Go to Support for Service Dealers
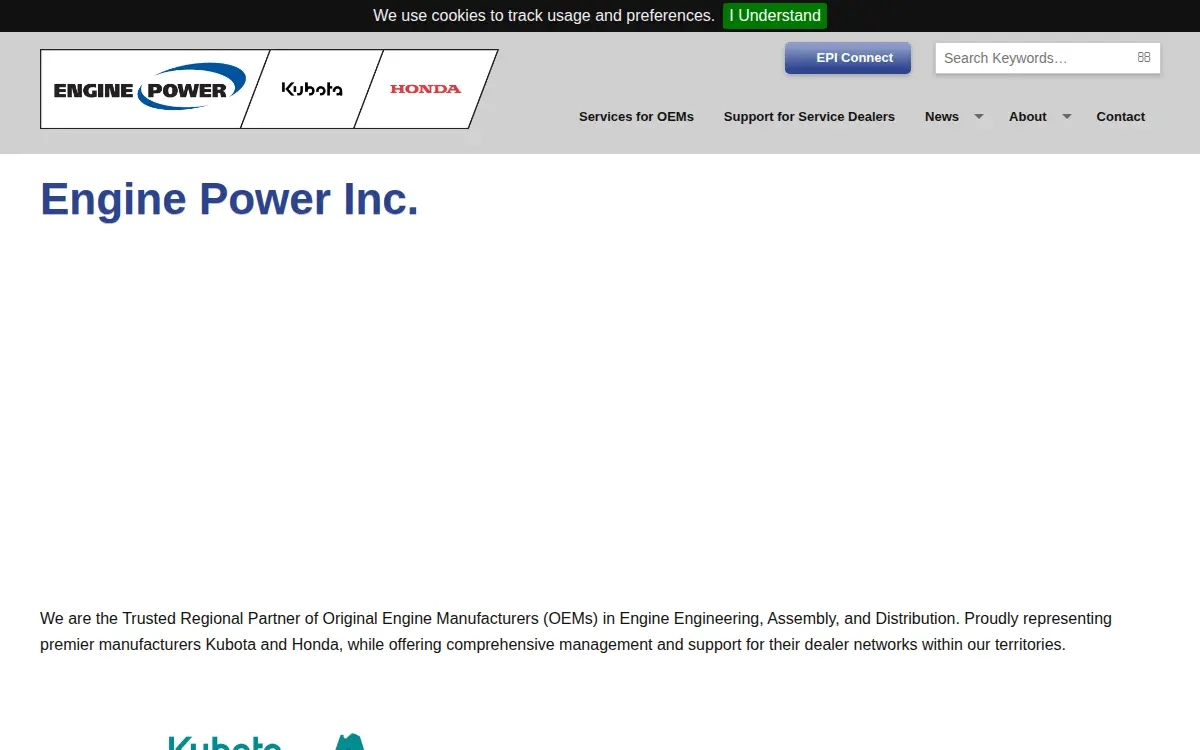Screen dimensions: 1200x750 809,117
